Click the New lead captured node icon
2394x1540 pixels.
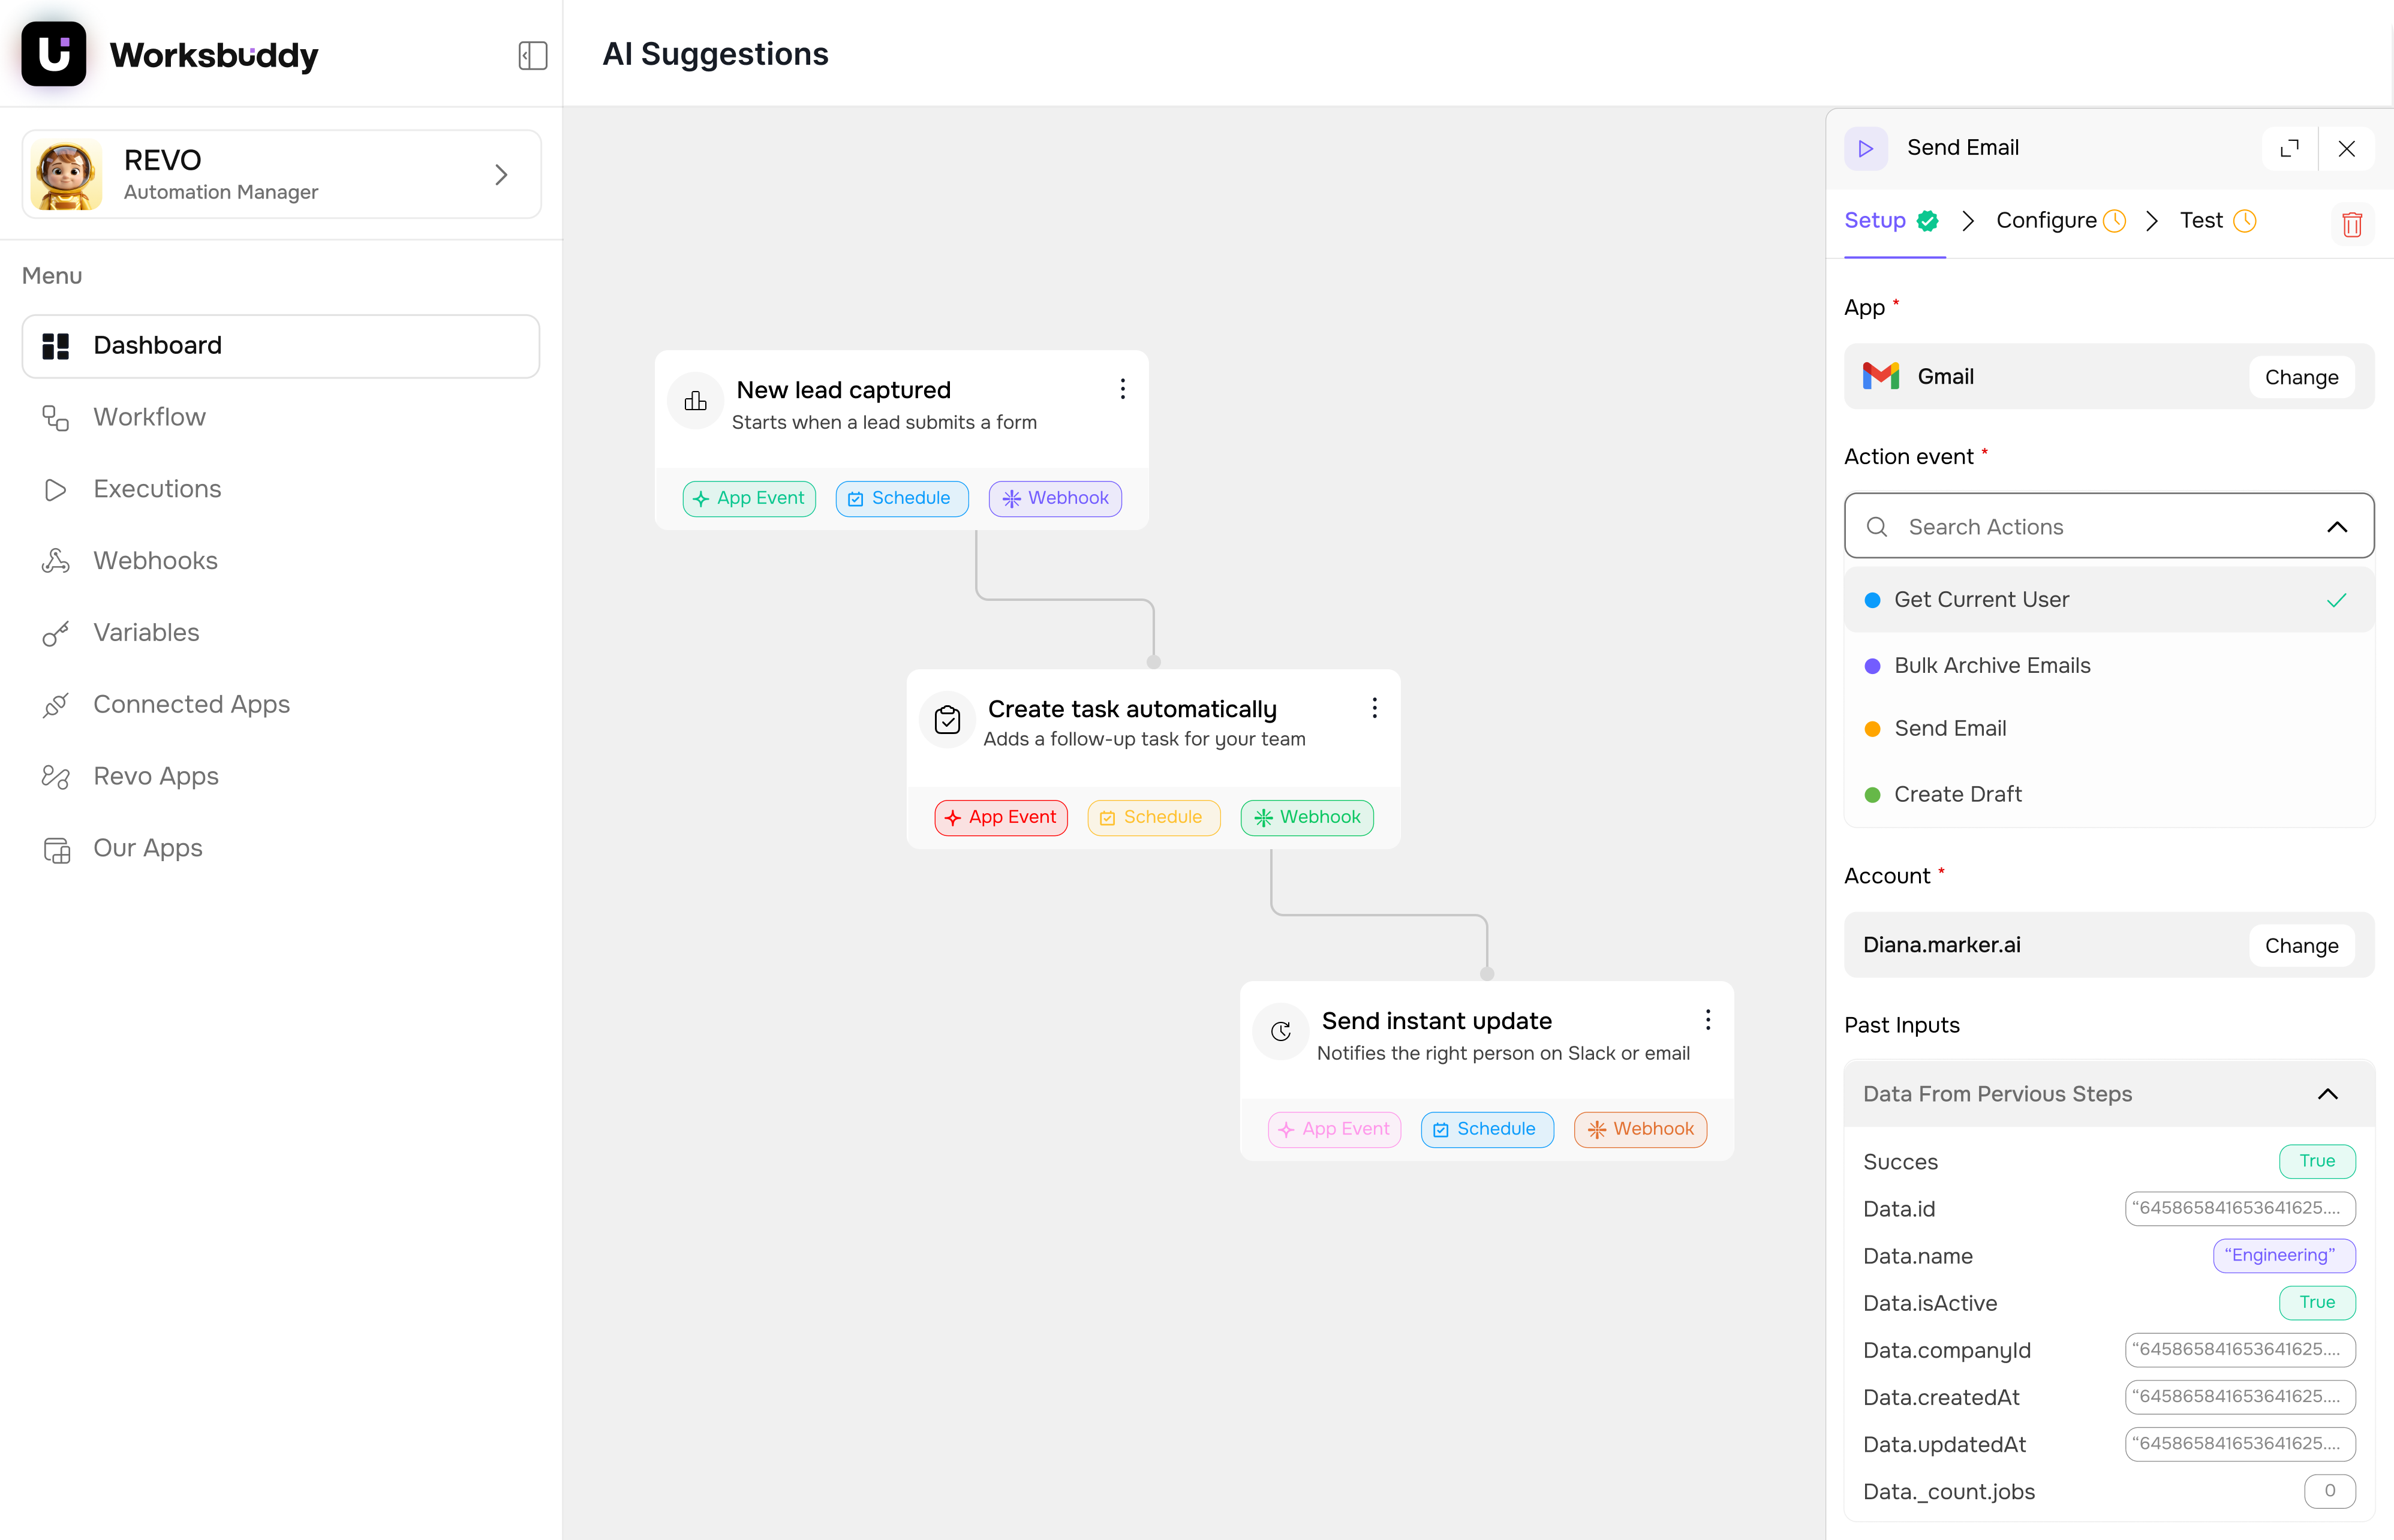(x=696, y=402)
